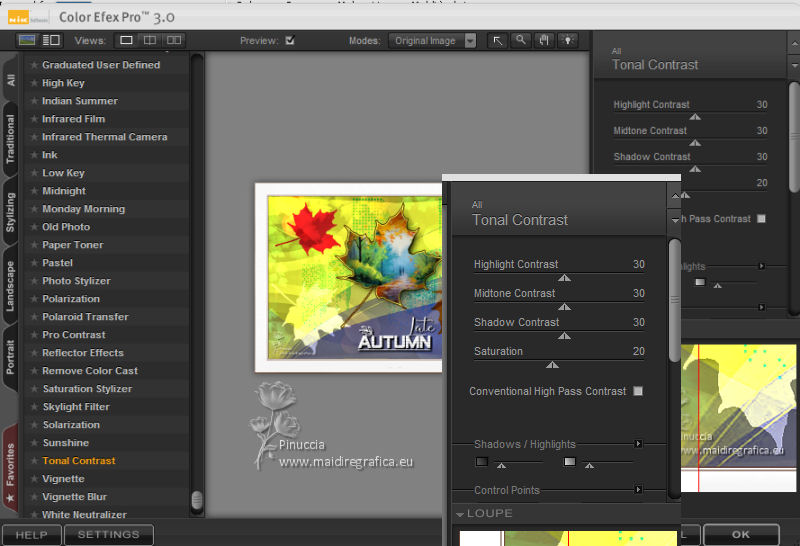Activate the pan hand tool

tap(544, 40)
